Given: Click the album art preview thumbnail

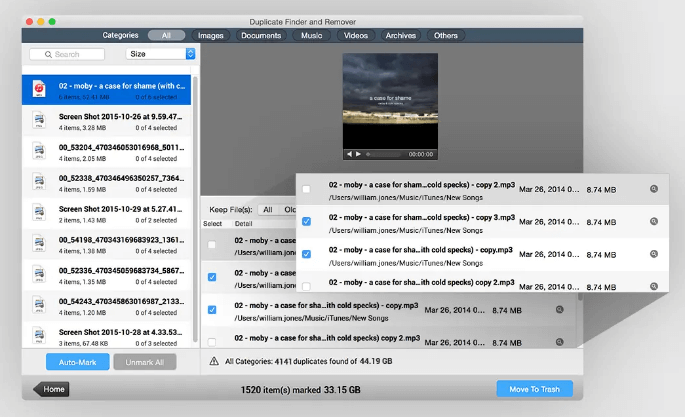Looking at the screenshot, I should [390, 101].
